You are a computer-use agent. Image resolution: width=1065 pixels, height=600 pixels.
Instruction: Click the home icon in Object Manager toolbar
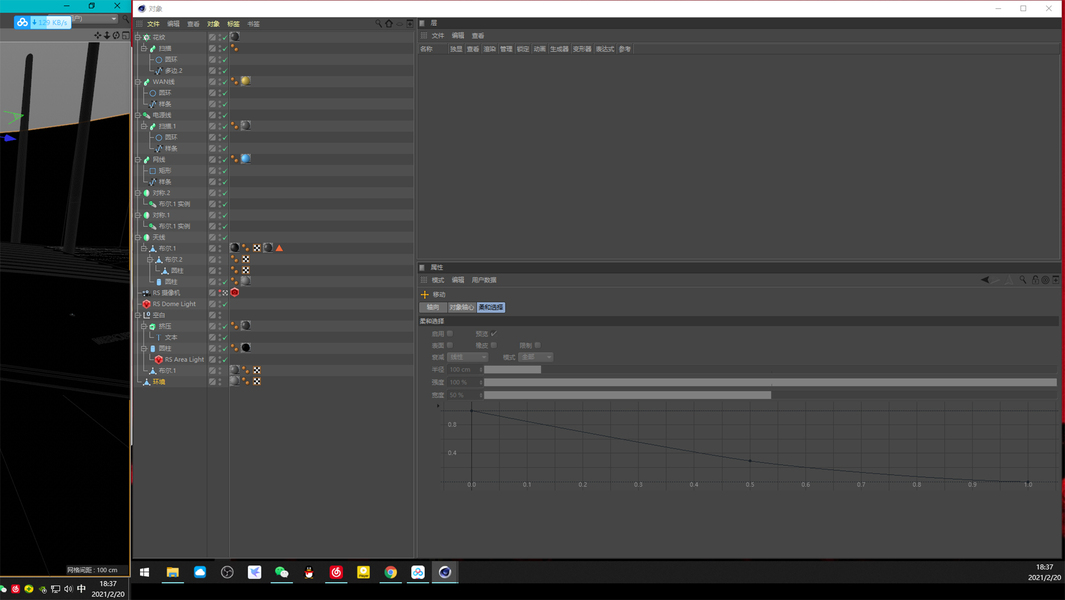tap(389, 24)
